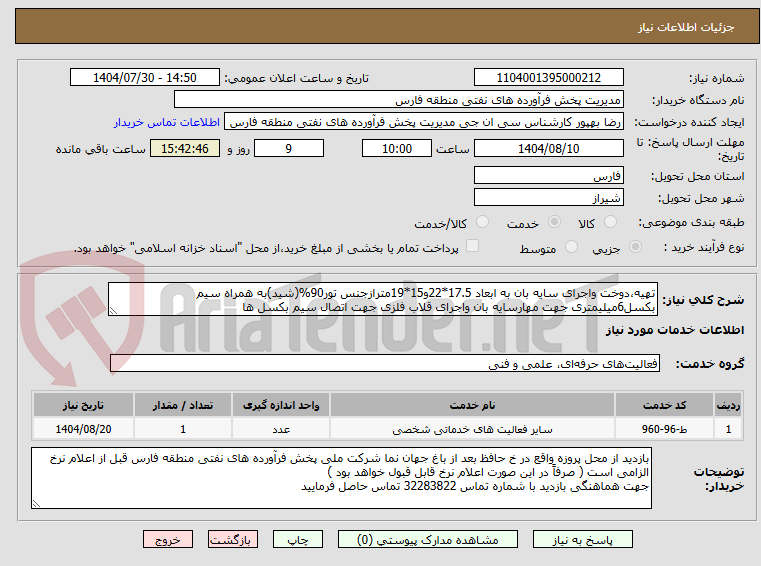Image resolution: width=761 pixels, height=566 pixels.
Task: Click the deadline date field 1404/08/10
Action: coord(548,149)
